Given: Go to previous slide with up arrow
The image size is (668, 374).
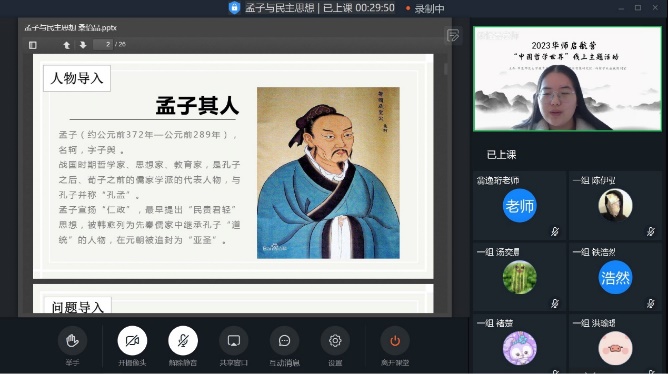Looking at the screenshot, I should (66, 45).
